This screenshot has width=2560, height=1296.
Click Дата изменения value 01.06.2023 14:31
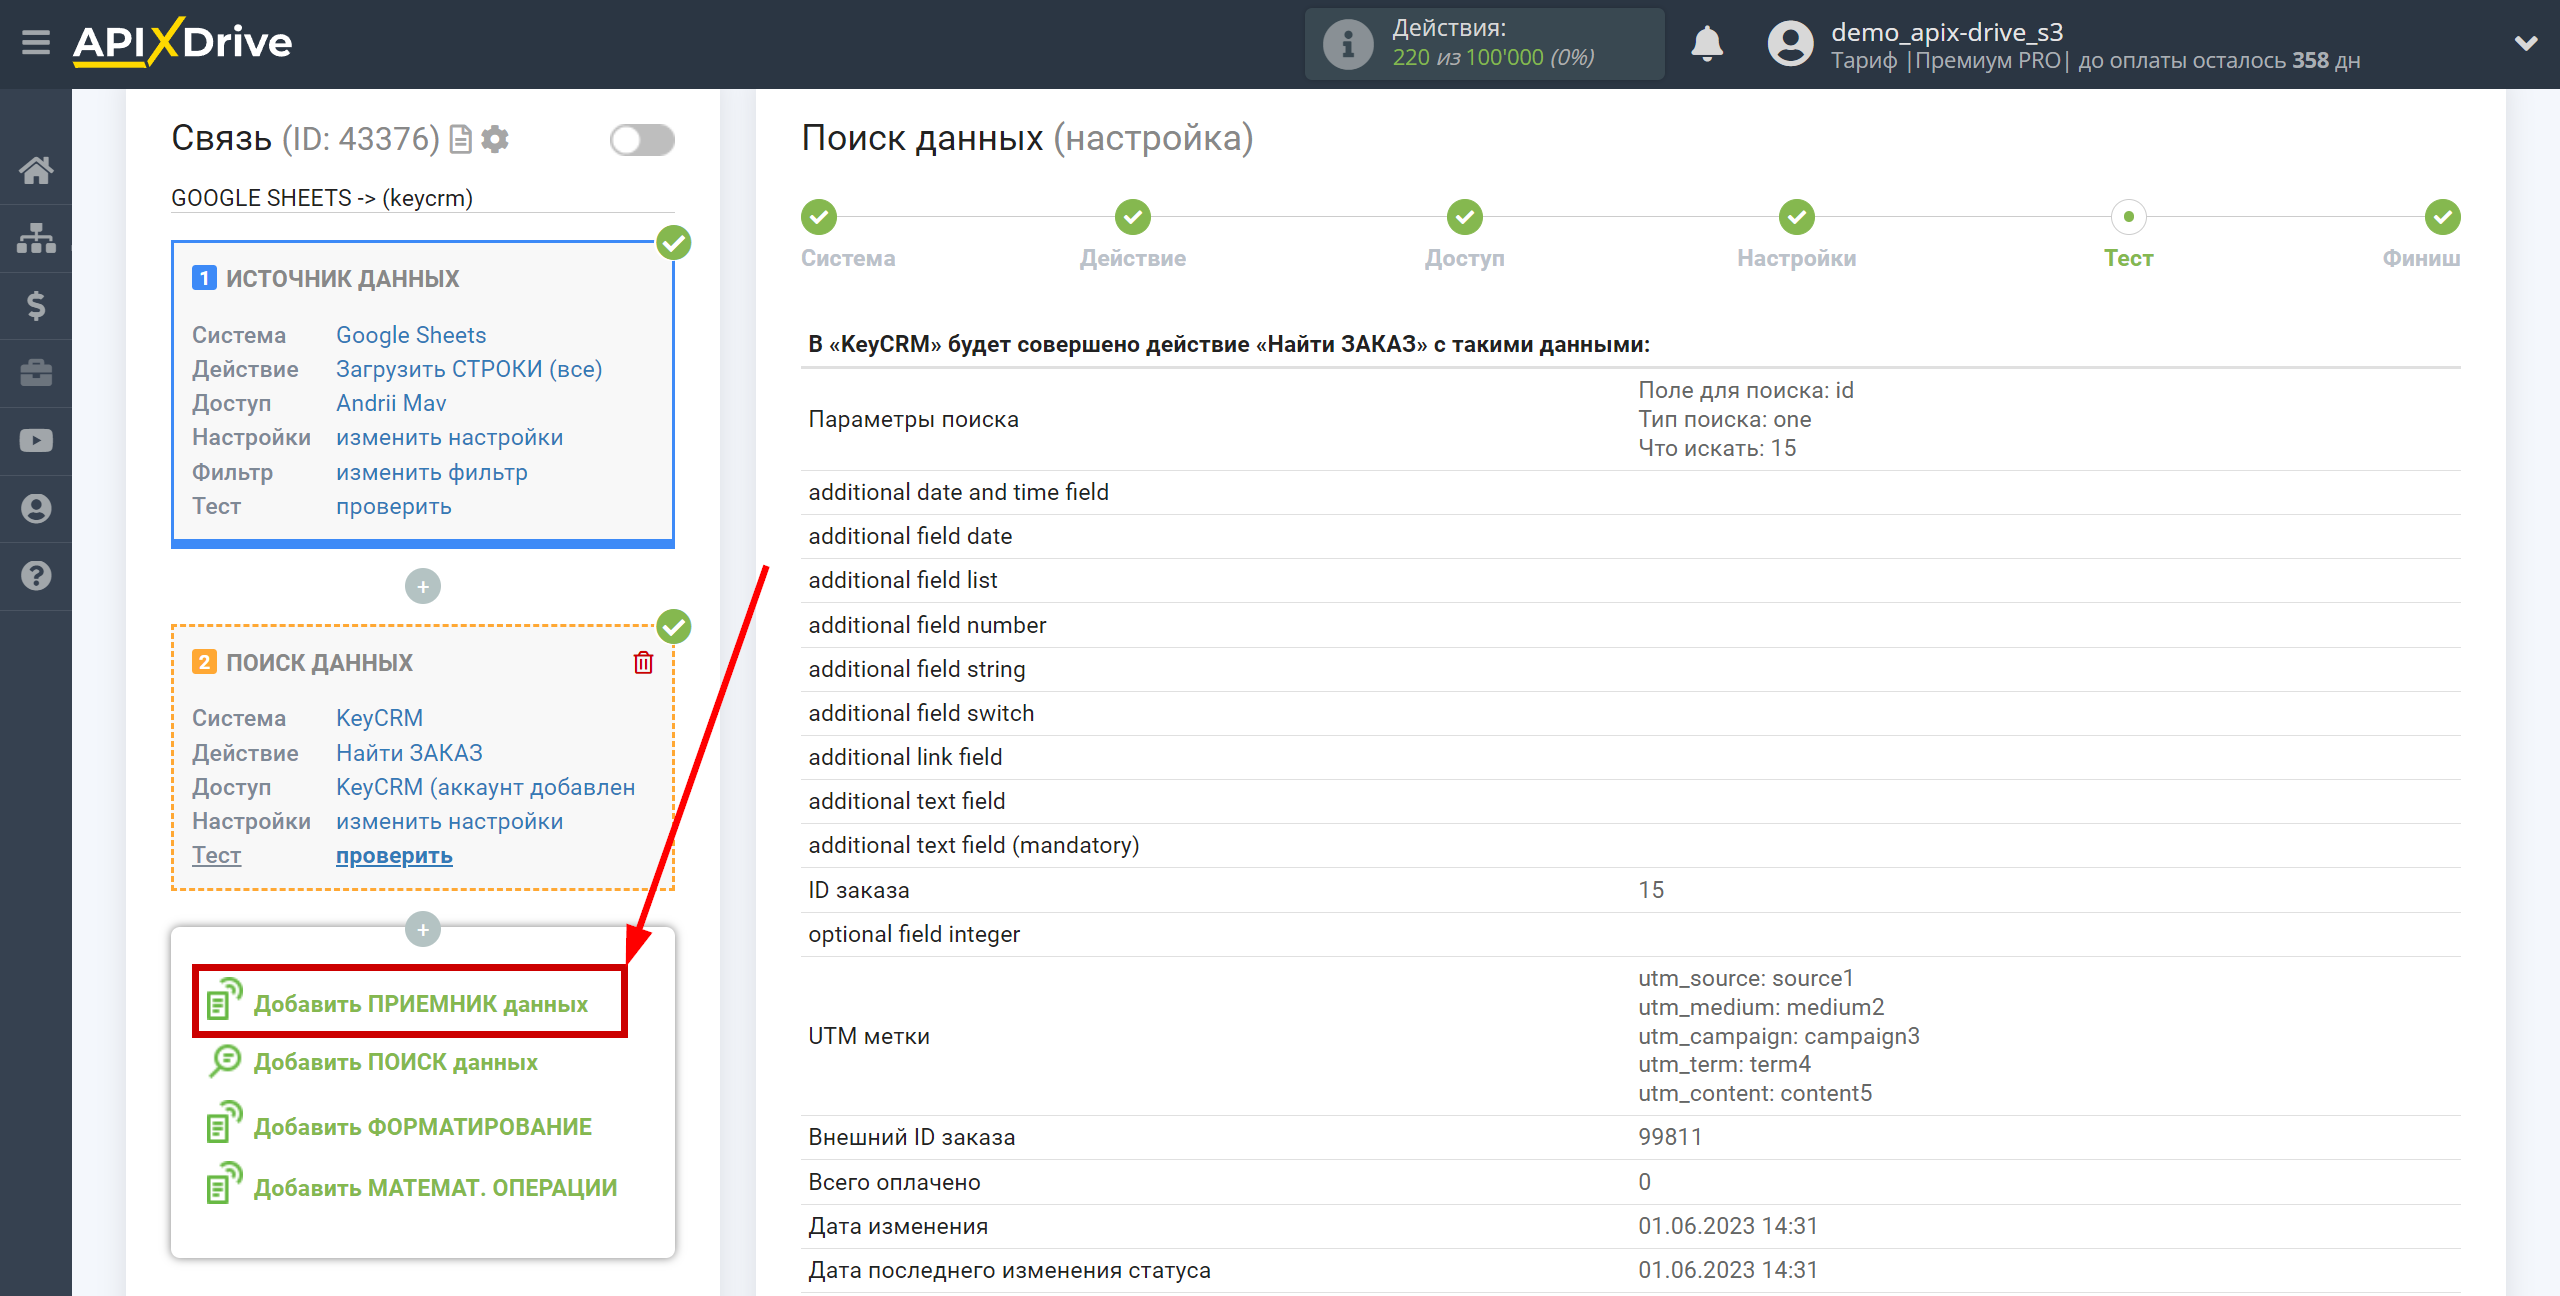click(1728, 1226)
